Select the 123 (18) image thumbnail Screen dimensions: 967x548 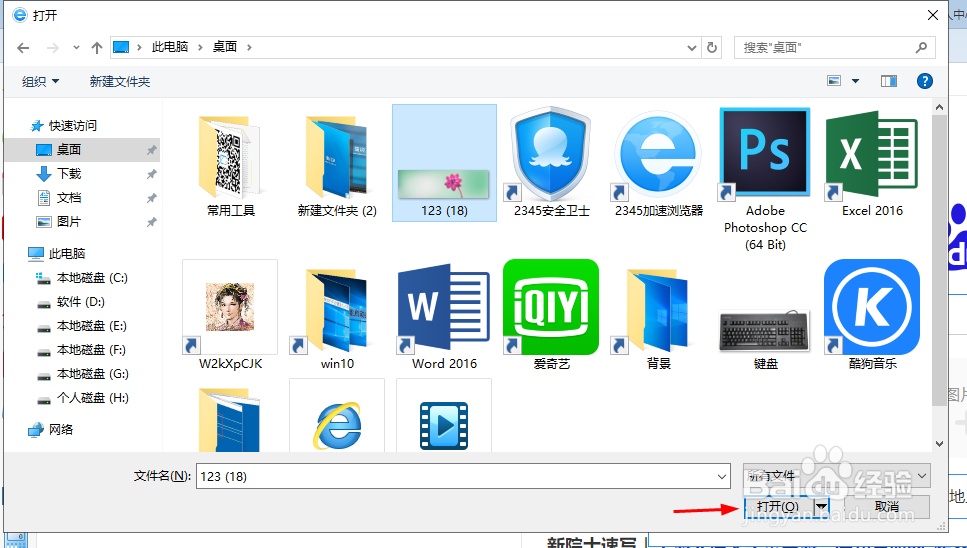(444, 163)
